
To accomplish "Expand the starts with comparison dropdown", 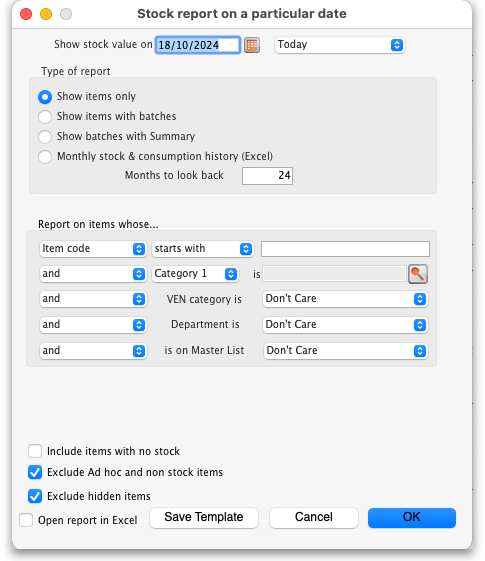I will click(203, 249).
